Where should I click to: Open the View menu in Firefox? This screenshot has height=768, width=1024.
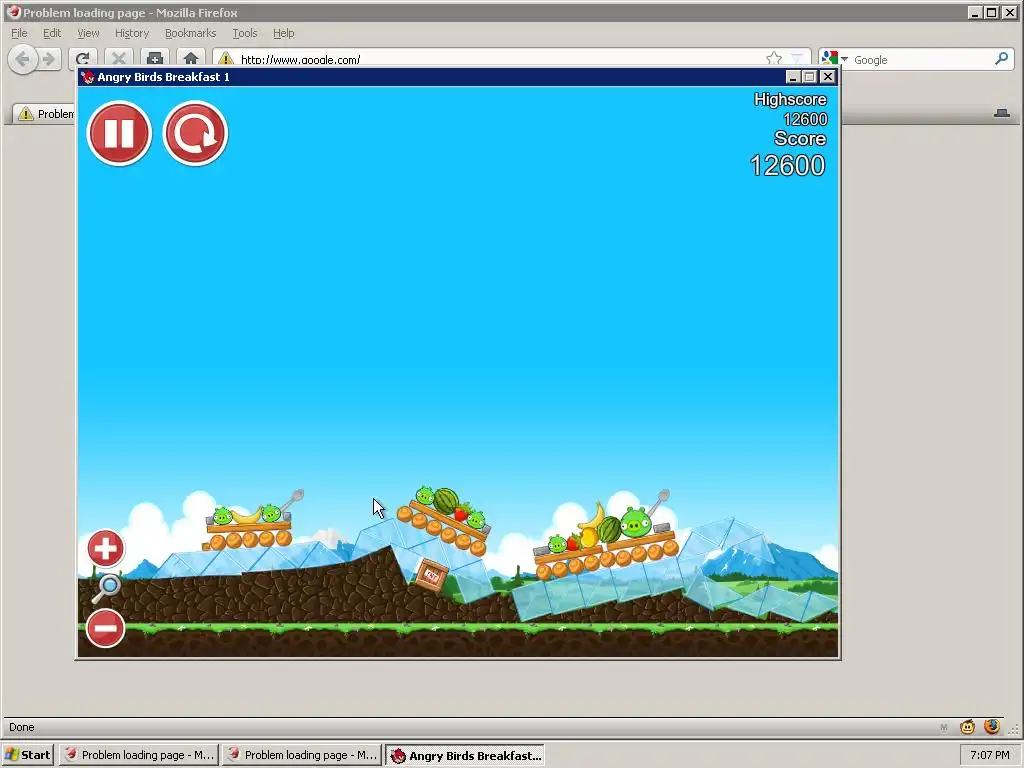point(88,33)
